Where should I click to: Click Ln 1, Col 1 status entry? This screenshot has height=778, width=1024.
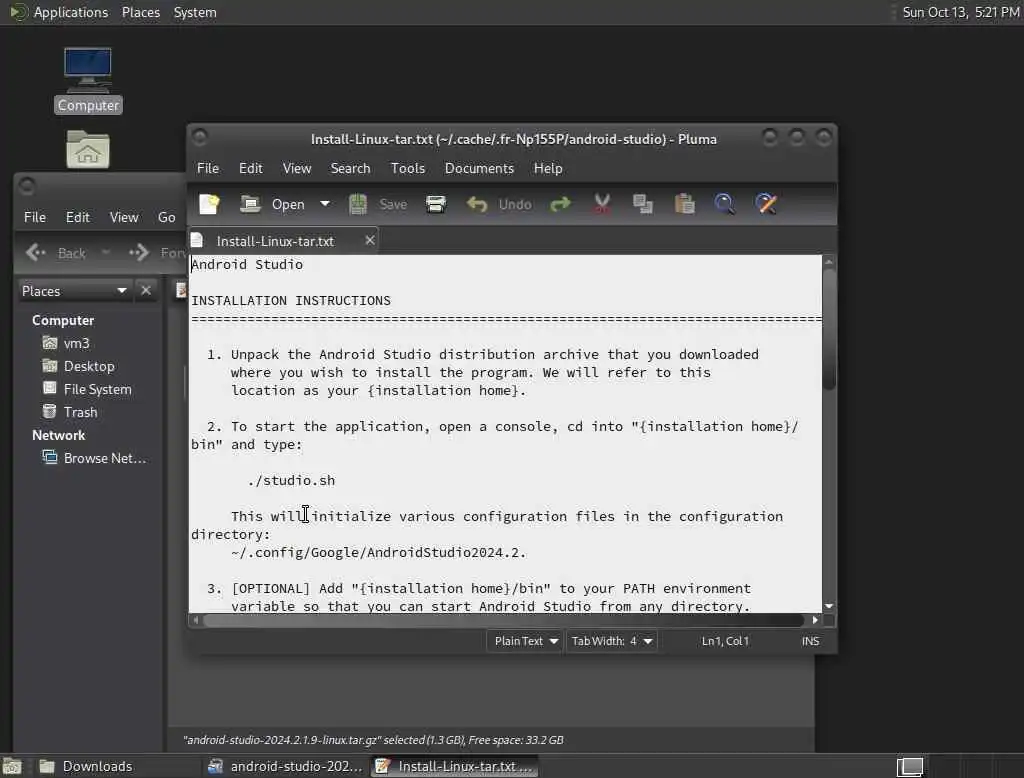coord(725,641)
